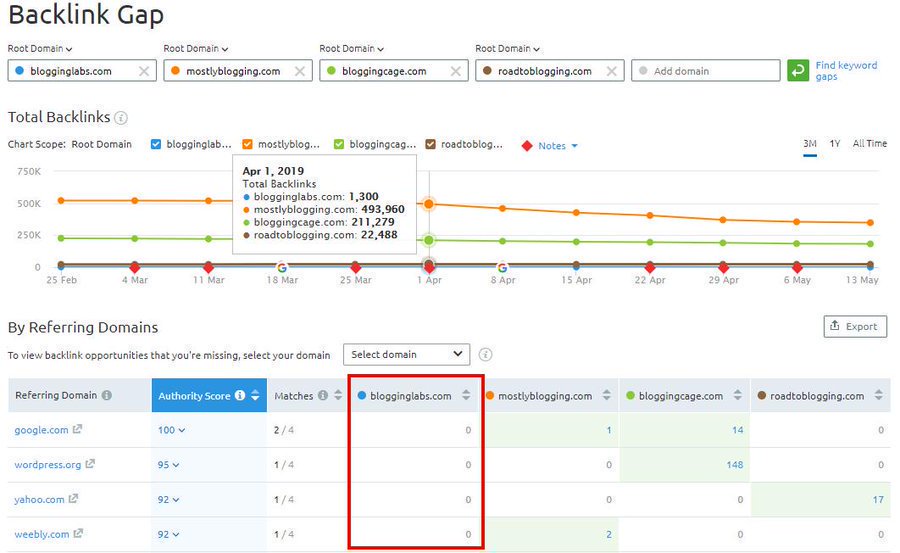Open Matches column info icon
The height and width of the screenshot is (553, 900).
tap(323, 395)
